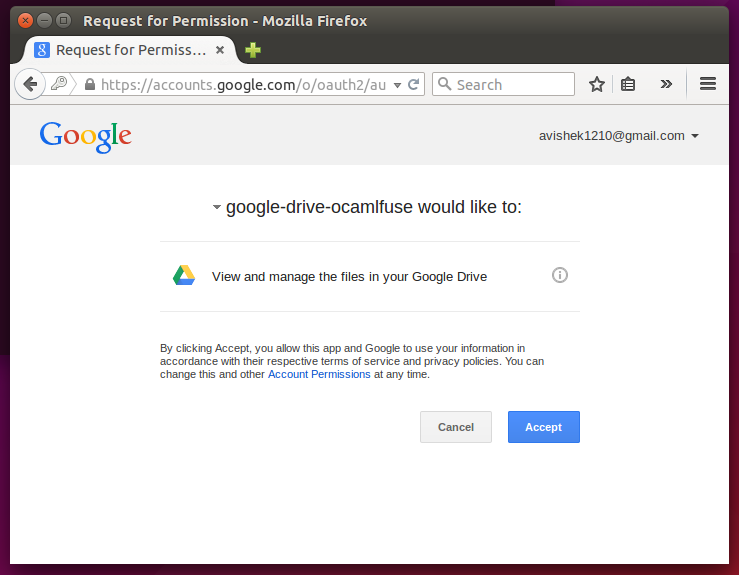Reload the page with the refresh icon
This screenshot has height=575, width=739.
point(413,85)
